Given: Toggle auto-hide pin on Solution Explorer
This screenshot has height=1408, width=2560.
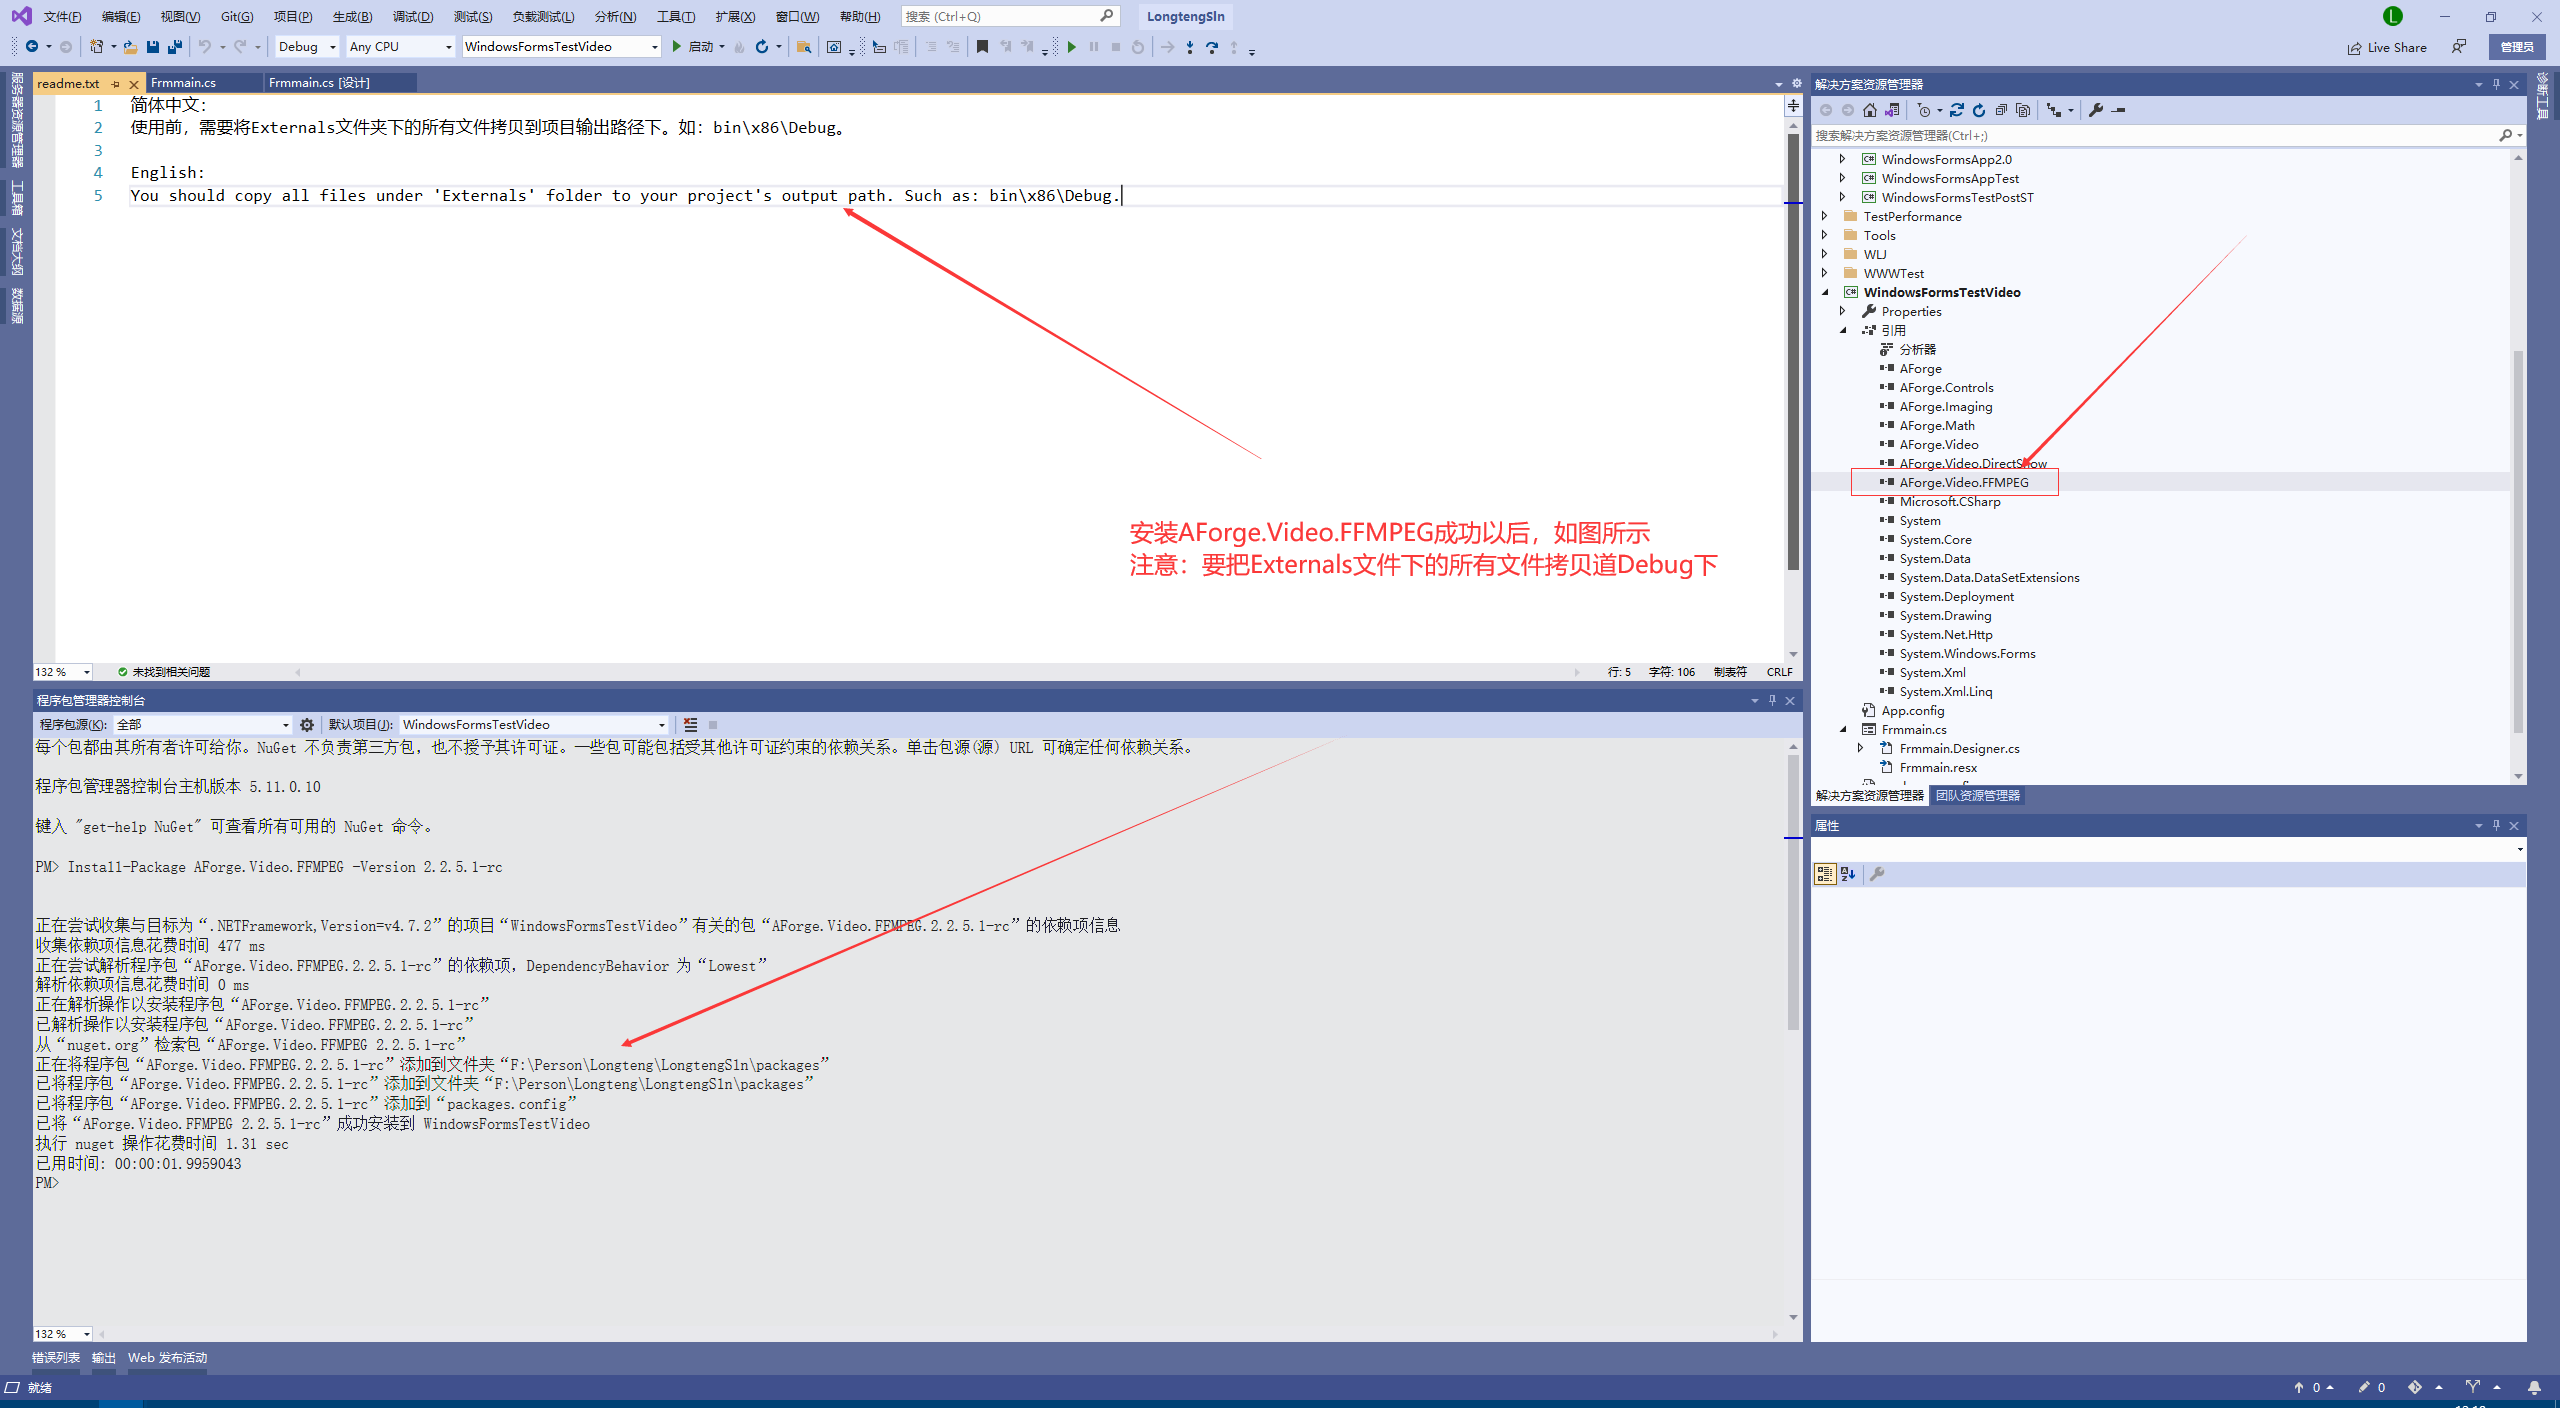Looking at the screenshot, I should pyautogui.click(x=2496, y=84).
